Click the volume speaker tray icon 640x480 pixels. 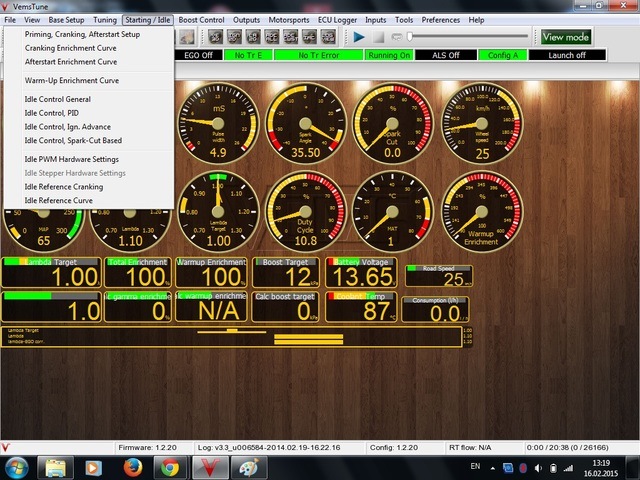[x=538, y=468]
